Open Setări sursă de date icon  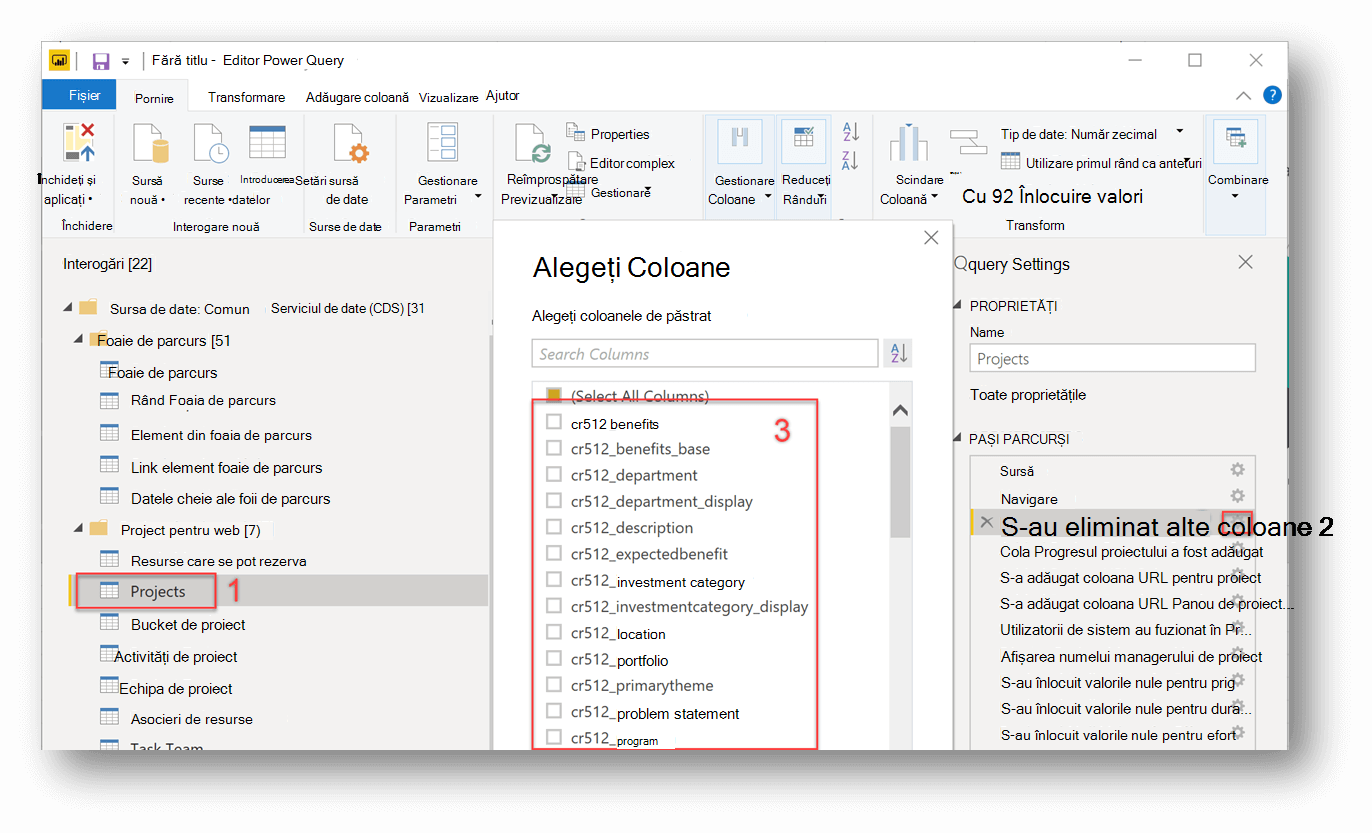(351, 144)
